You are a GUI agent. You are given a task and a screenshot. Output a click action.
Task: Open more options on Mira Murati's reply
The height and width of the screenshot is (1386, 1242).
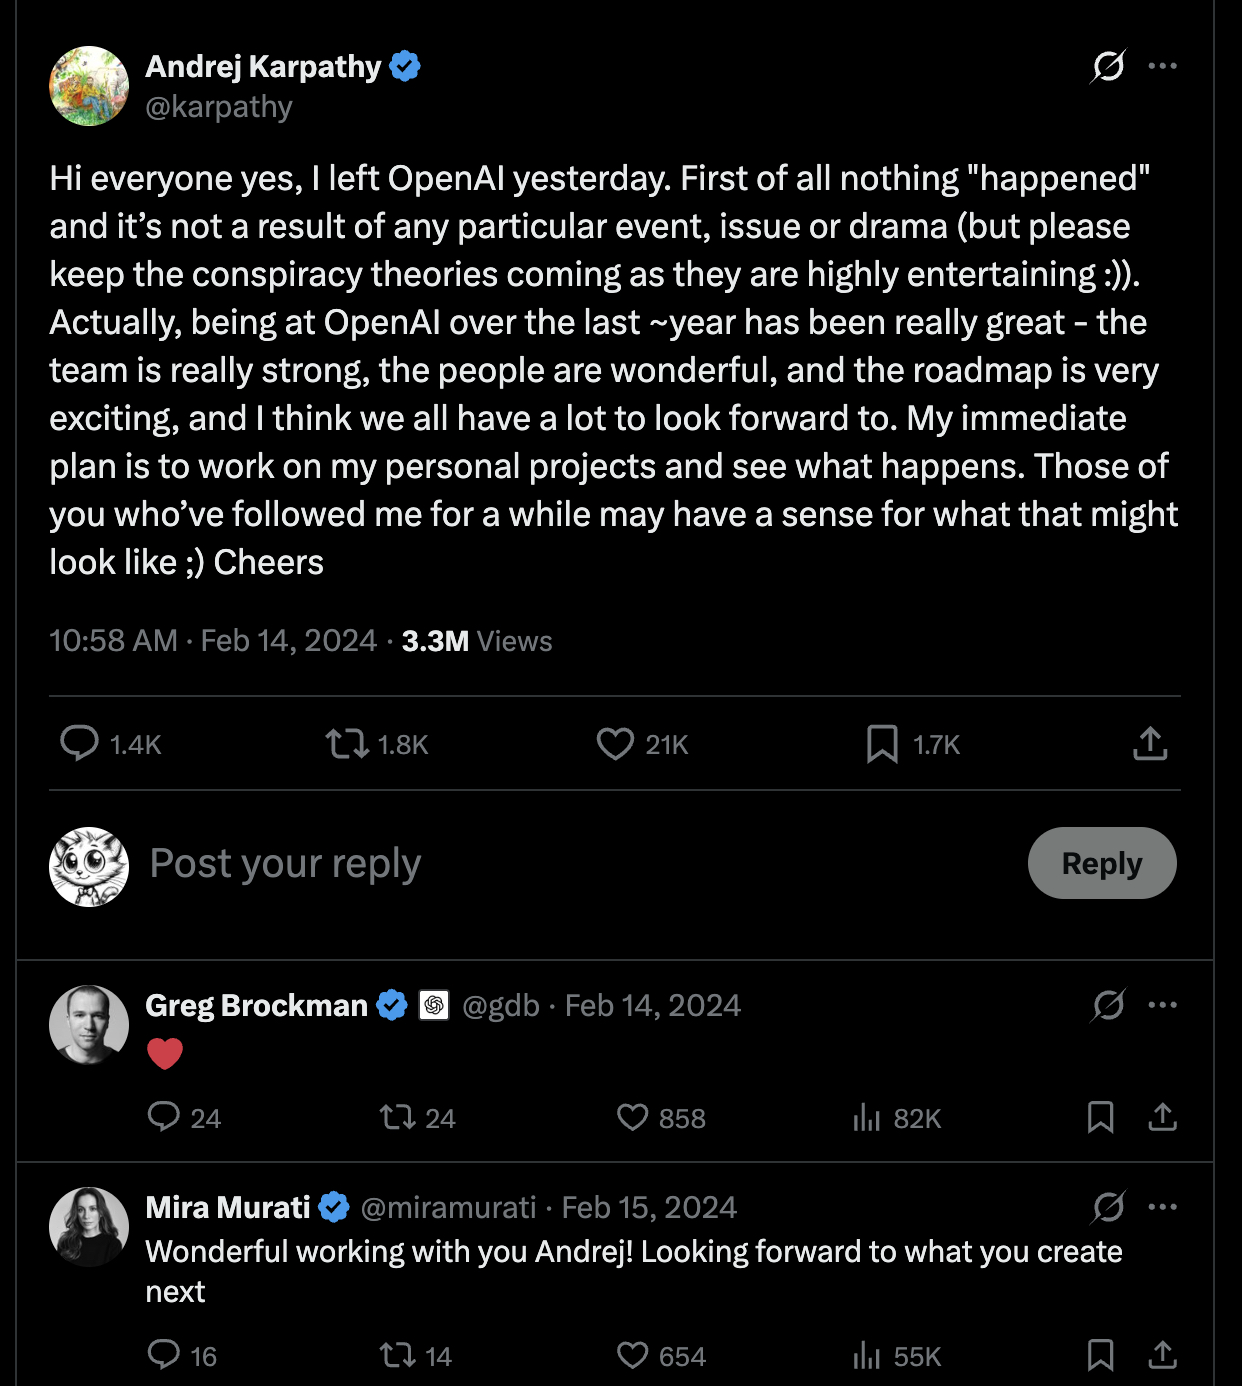click(1162, 1207)
